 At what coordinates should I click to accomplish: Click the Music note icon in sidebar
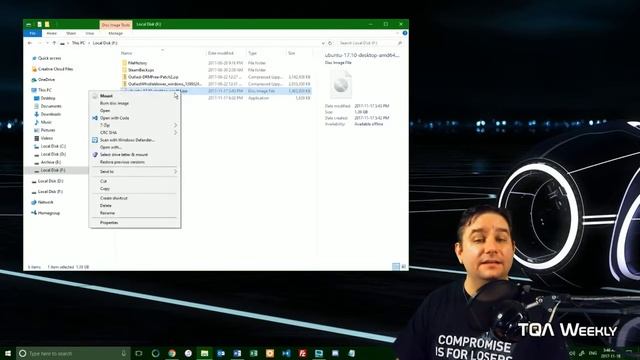point(36,122)
